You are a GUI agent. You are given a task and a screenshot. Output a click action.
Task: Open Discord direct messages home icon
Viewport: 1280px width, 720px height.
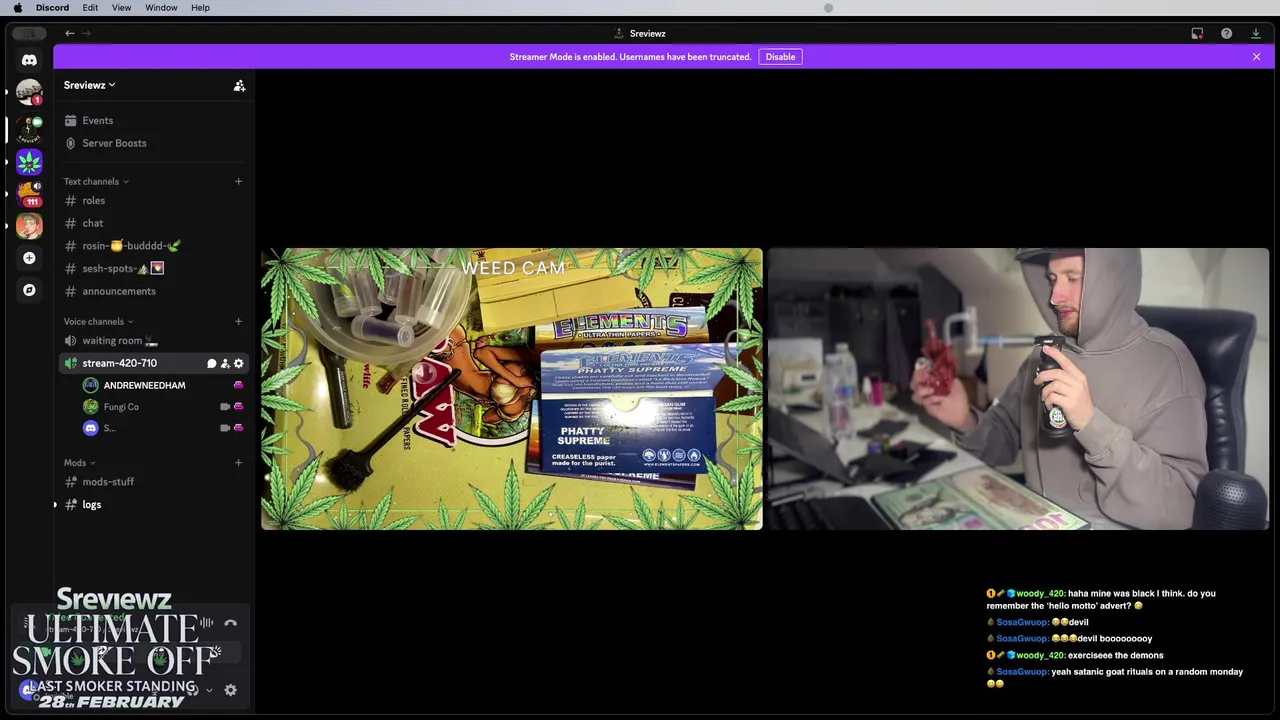29,60
